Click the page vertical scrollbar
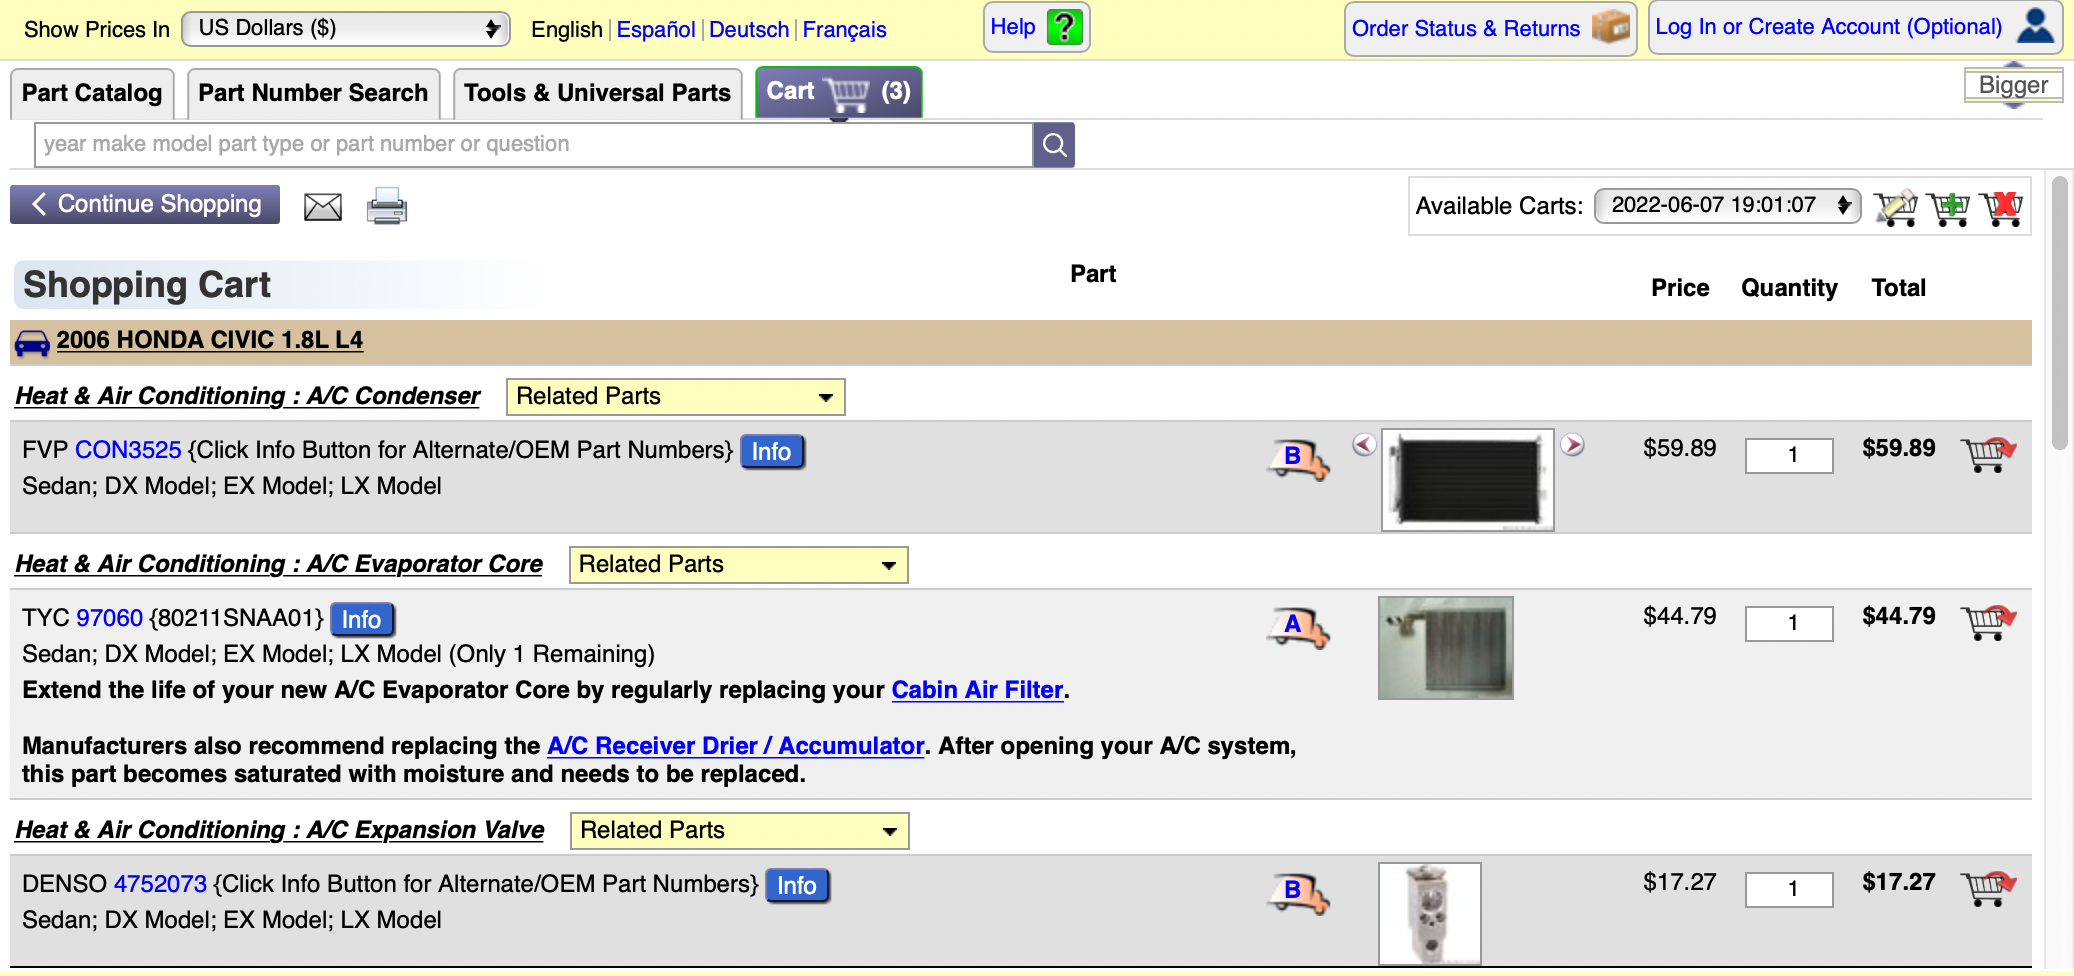This screenshot has height=976, width=2074. pyautogui.click(x=2059, y=314)
